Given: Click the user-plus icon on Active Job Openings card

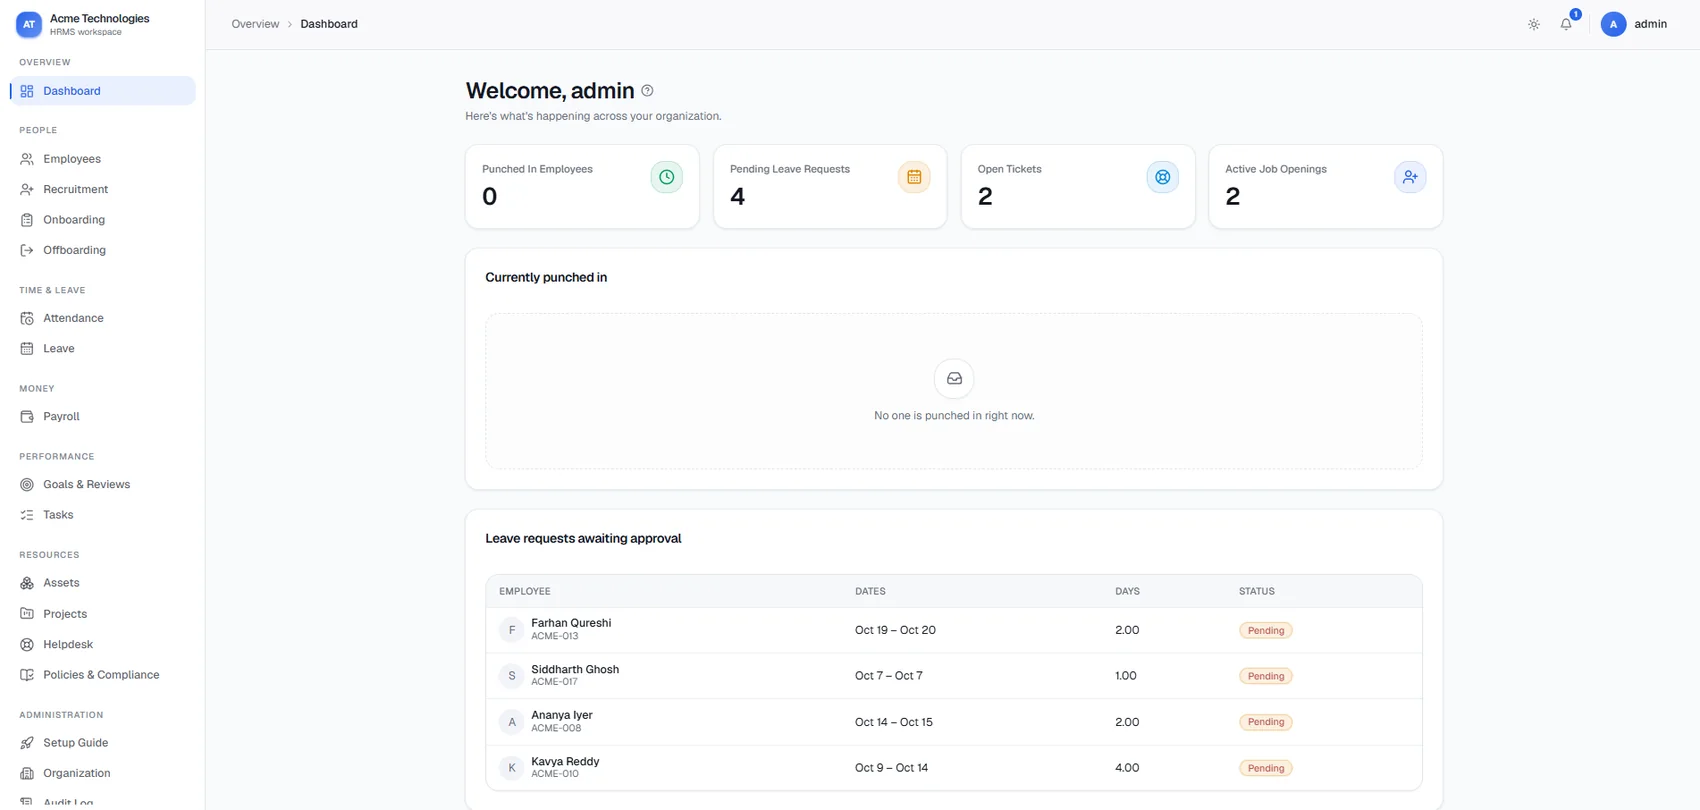Looking at the screenshot, I should point(1410,177).
